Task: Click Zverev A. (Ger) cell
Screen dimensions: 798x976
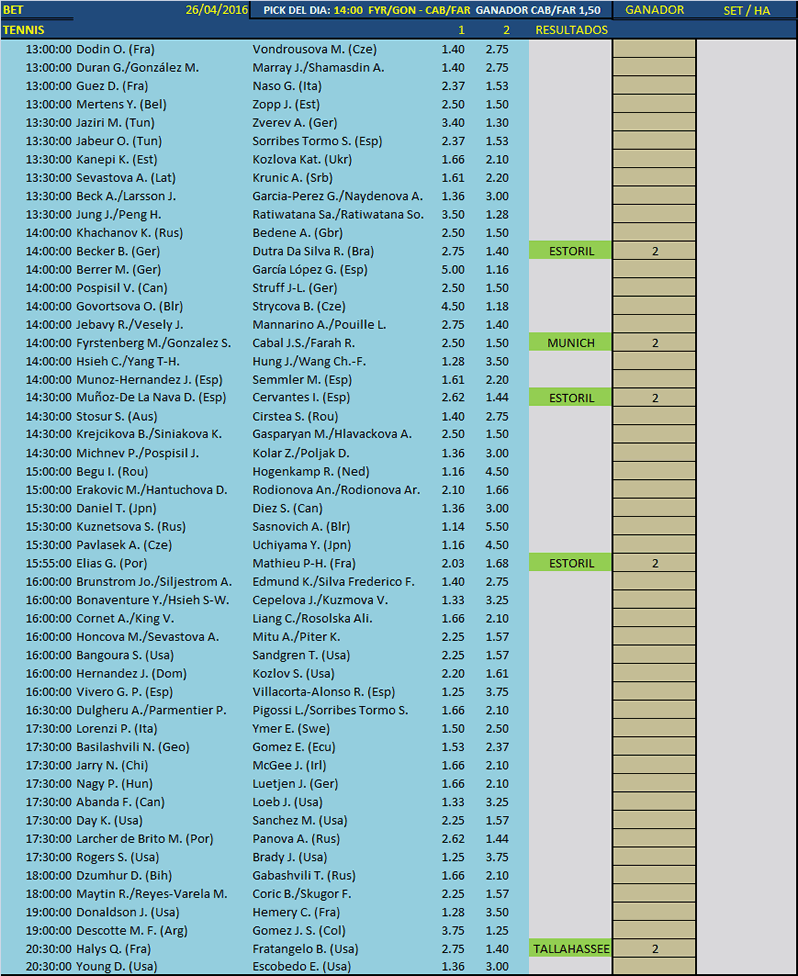Action: pos(294,123)
